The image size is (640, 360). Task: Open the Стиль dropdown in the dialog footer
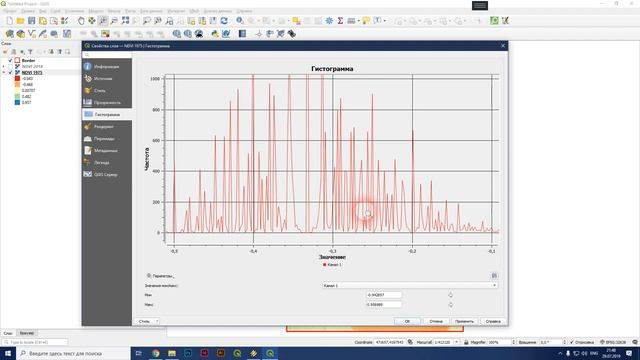[147, 321]
